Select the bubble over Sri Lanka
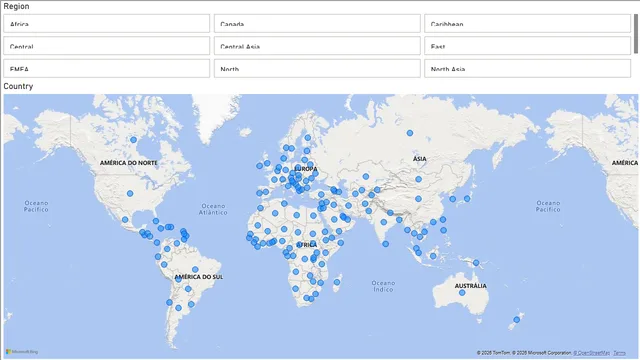Viewport: 640px width, 360px height. [x=386, y=244]
